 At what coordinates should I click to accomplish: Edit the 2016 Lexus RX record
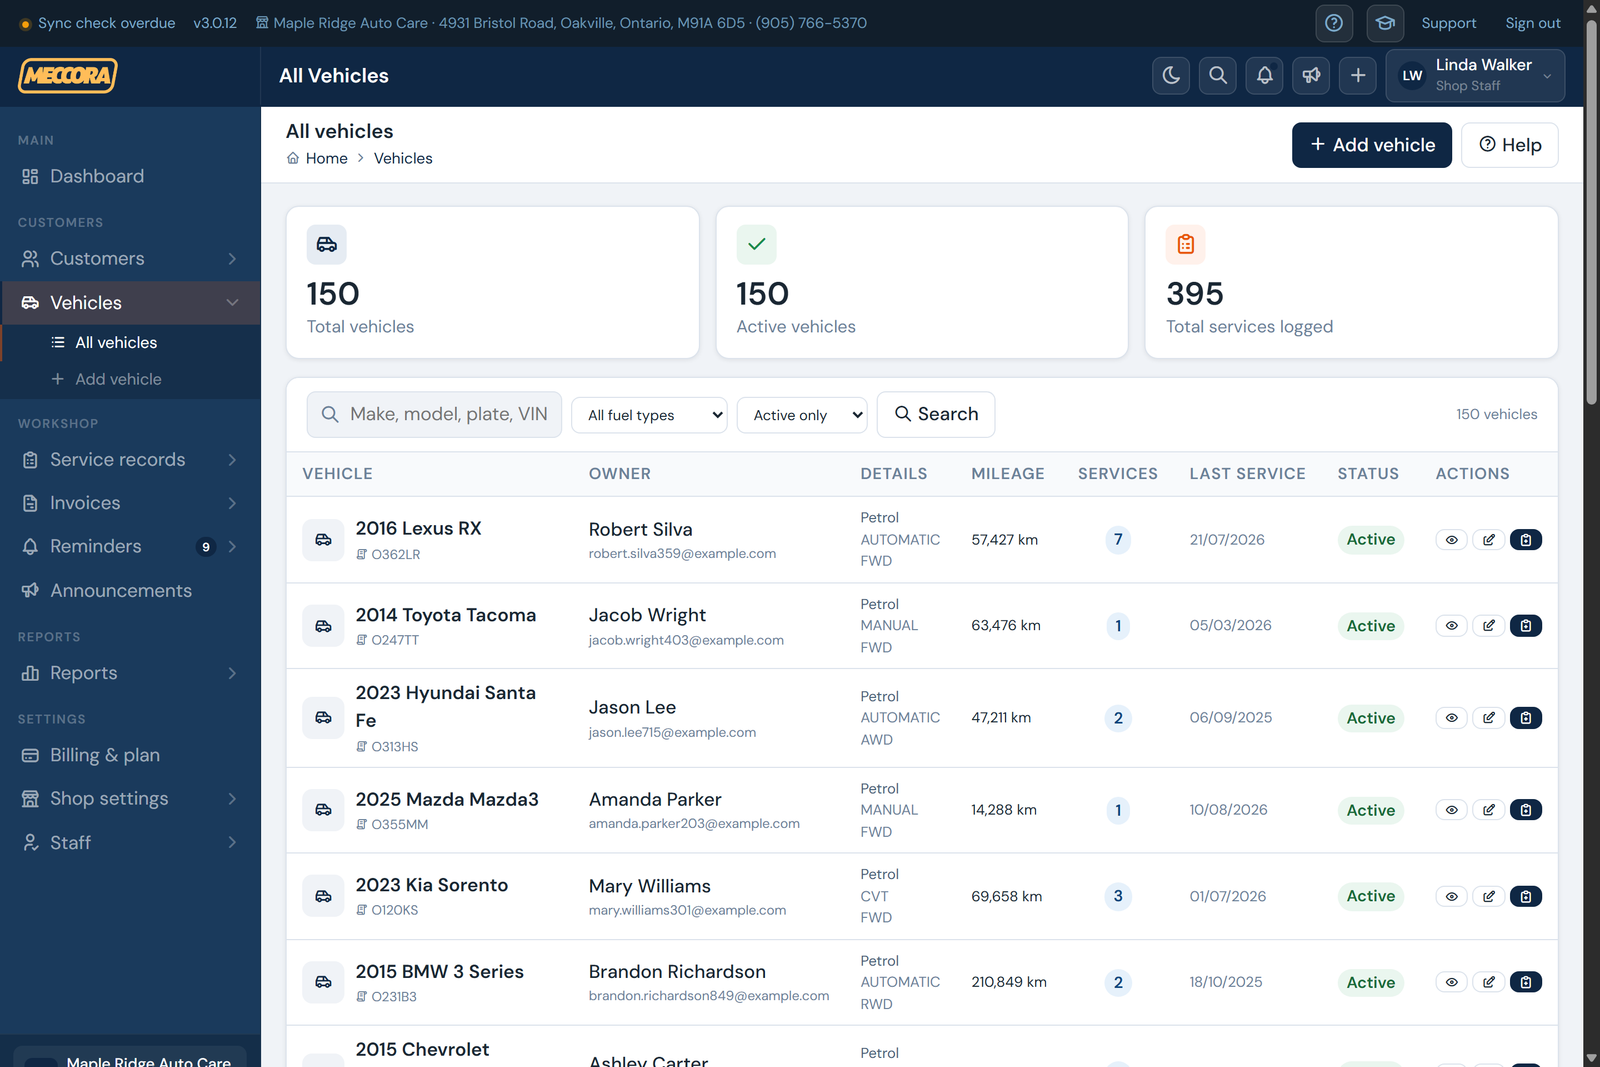(1489, 540)
